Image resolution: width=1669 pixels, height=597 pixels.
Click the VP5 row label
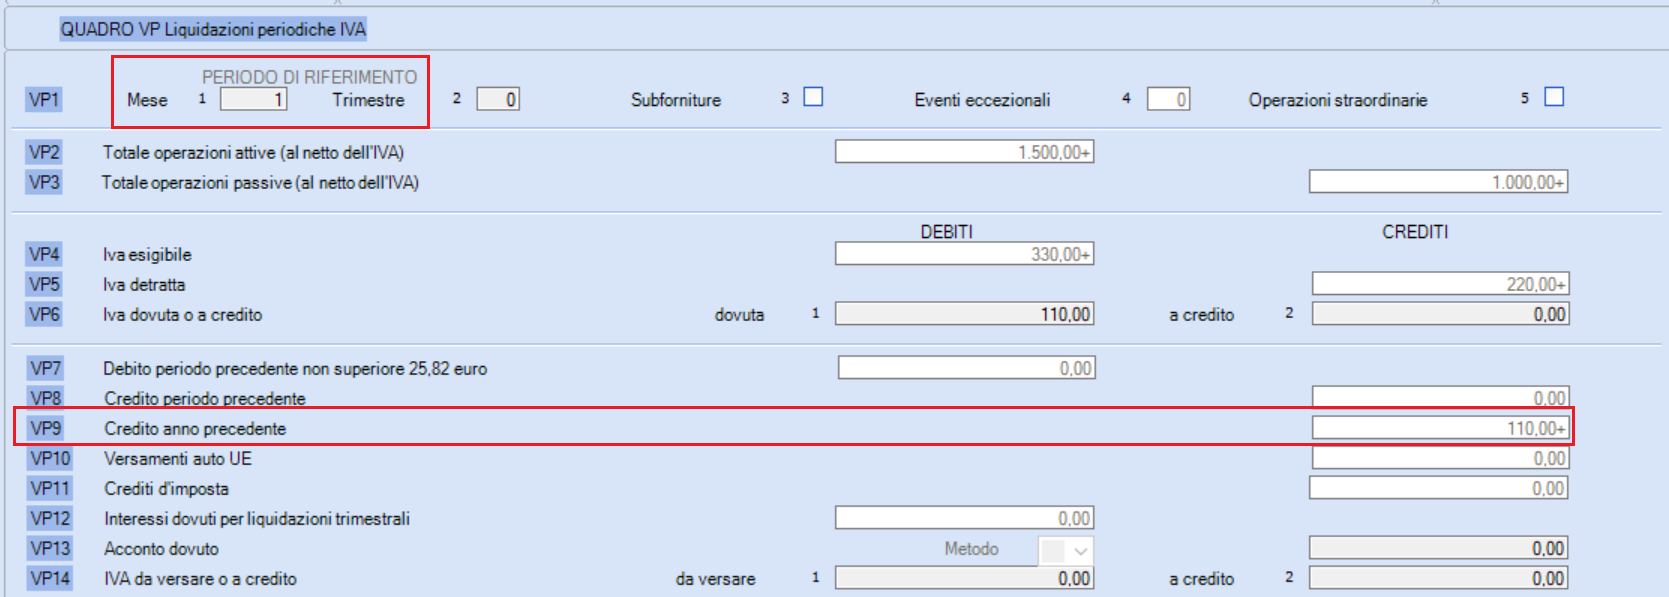pyautogui.click(x=44, y=284)
